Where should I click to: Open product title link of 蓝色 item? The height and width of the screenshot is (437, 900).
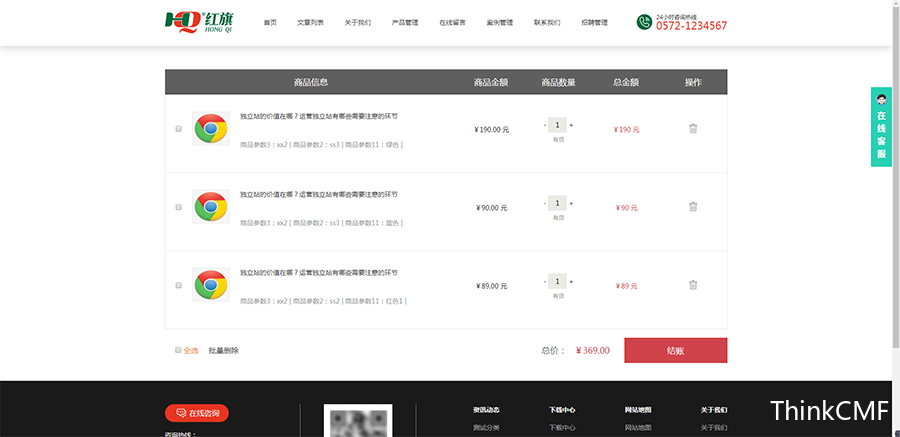pos(319,194)
